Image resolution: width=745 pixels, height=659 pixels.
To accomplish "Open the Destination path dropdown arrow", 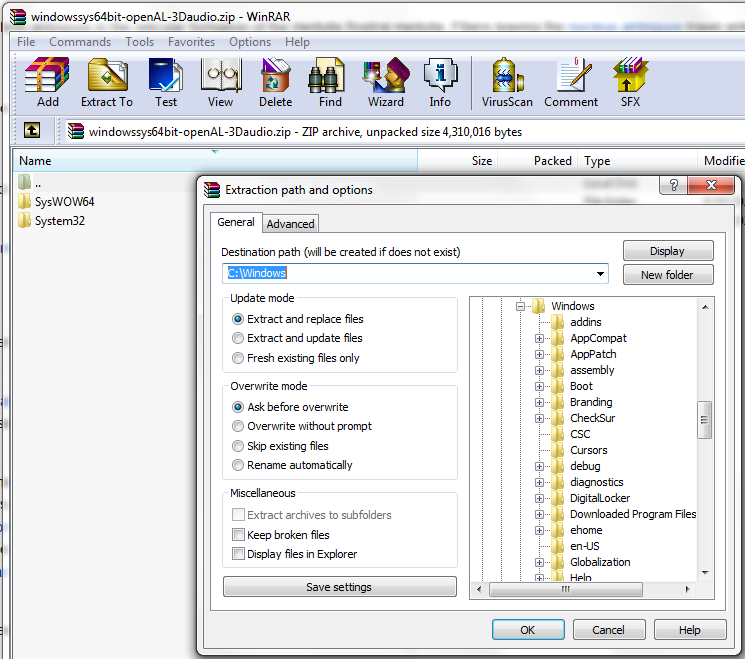I will tap(600, 274).
